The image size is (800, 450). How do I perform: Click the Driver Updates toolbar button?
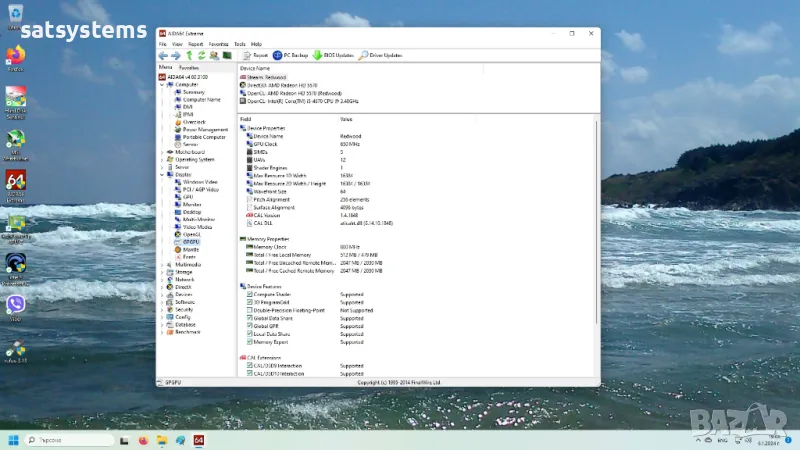click(381, 56)
